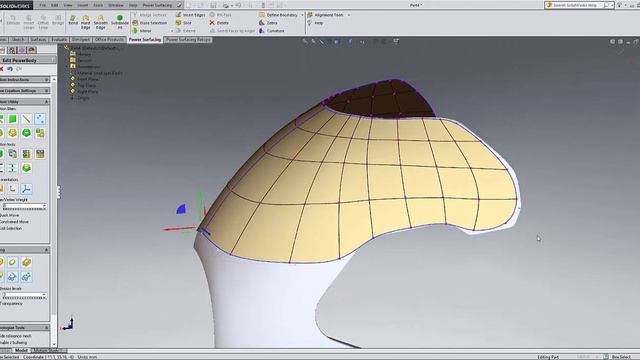Switch to Office Products tab
Screen dimensions: 640x360
point(109,40)
